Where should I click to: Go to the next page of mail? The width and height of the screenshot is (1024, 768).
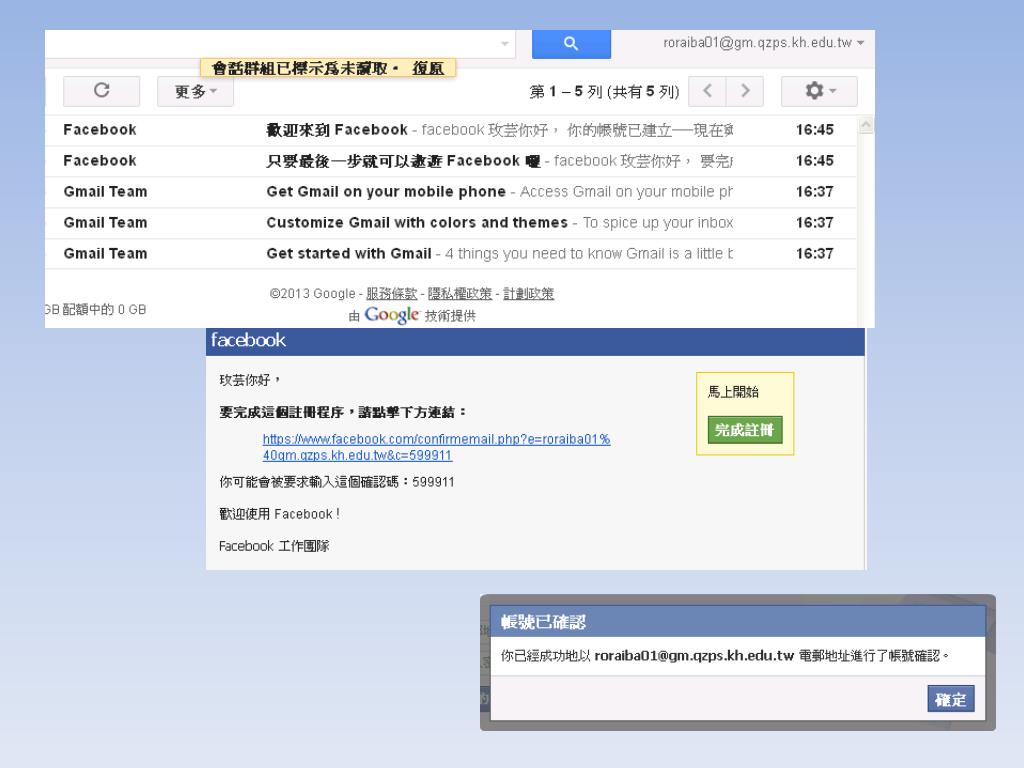(744, 91)
